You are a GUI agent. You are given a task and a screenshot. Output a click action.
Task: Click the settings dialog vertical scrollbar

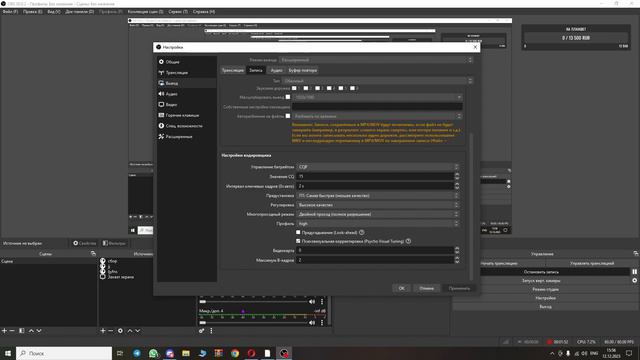(x=471, y=206)
